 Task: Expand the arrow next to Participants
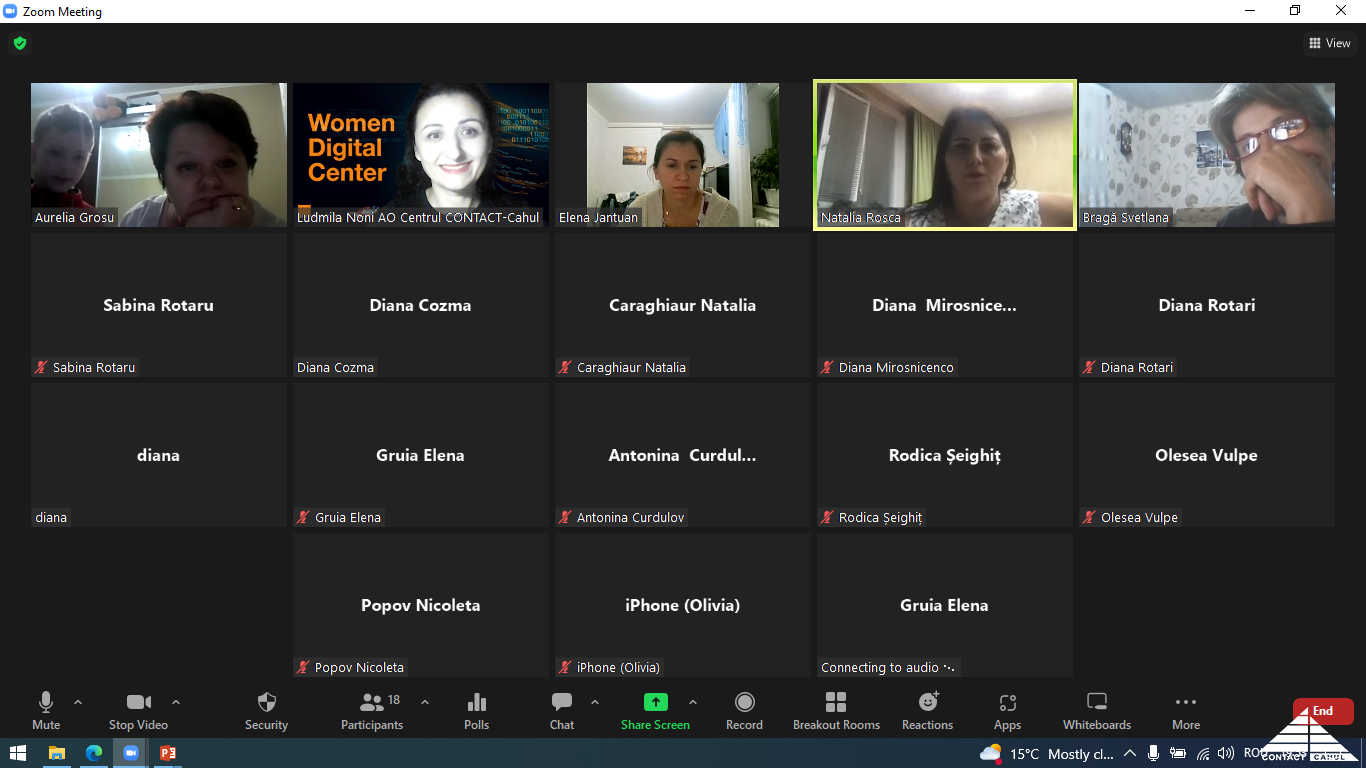point(424,702)
